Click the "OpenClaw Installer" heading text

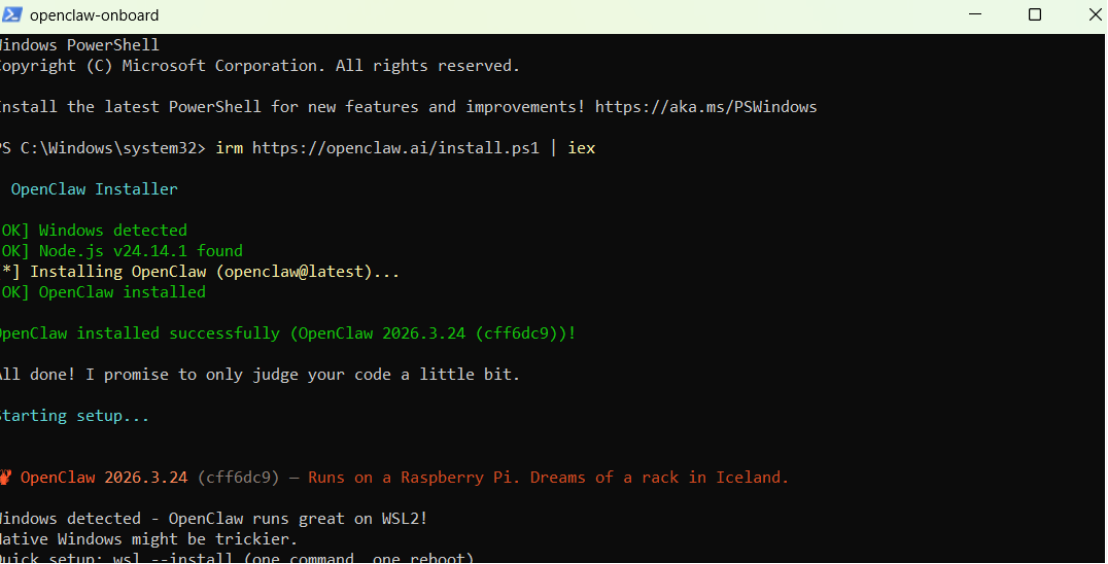coord(94,189)
